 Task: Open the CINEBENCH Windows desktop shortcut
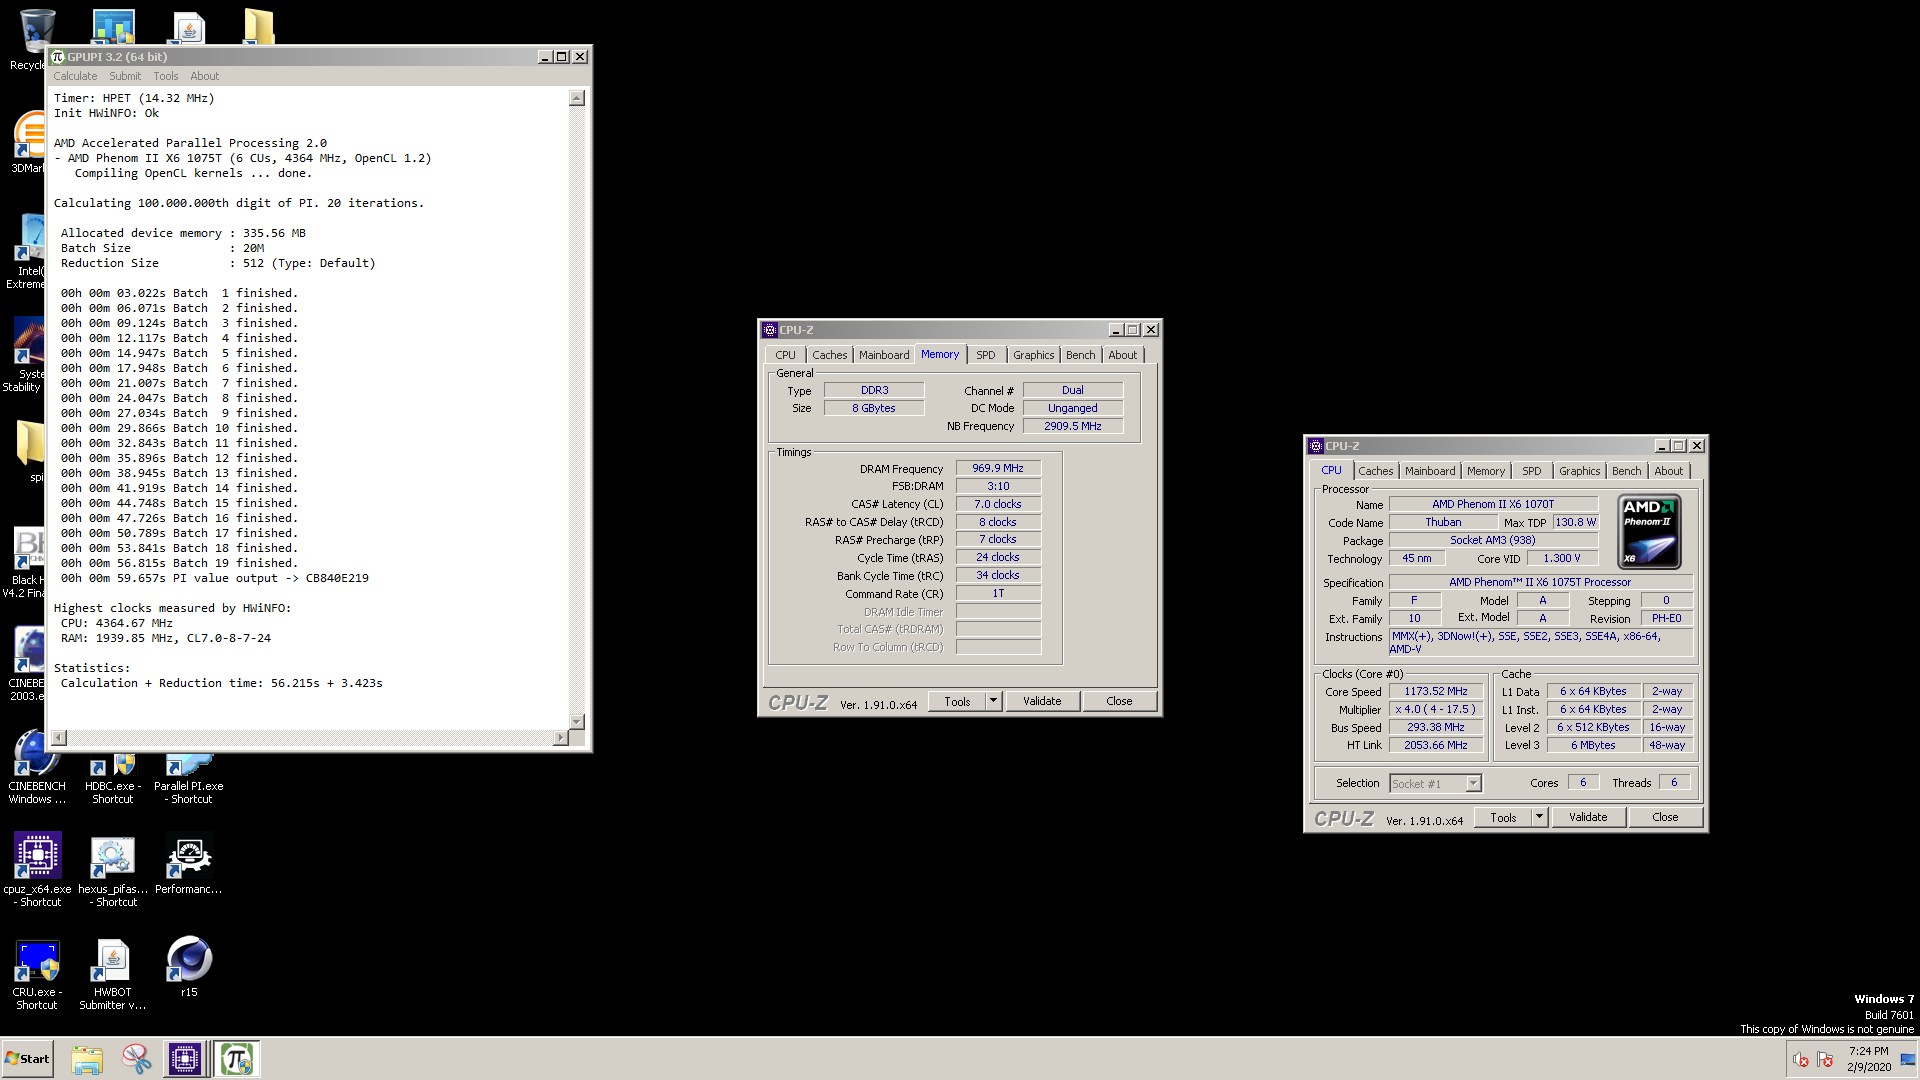pyautogui.click(x=37, y=768)
